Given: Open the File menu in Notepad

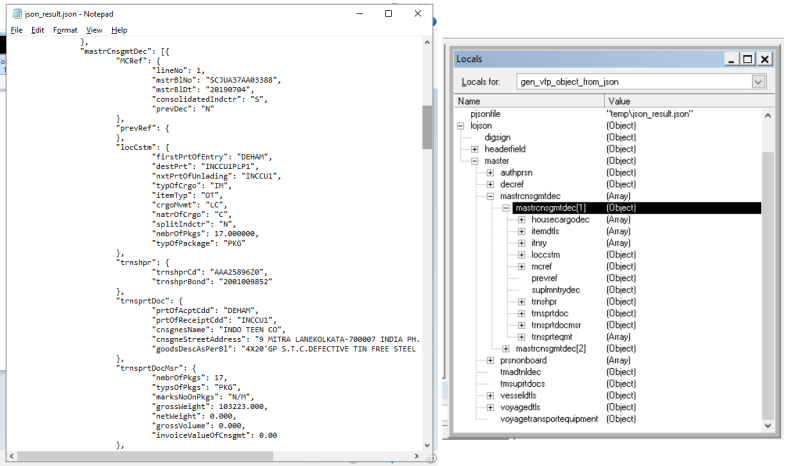Looking at the screenshot, I should coord(17,30).
